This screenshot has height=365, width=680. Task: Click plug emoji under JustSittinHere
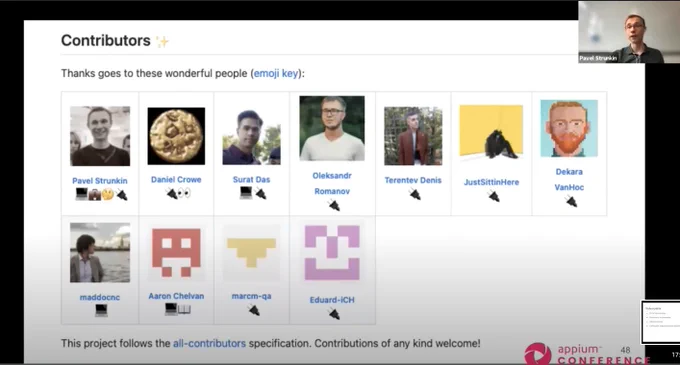tap(494, 196)
